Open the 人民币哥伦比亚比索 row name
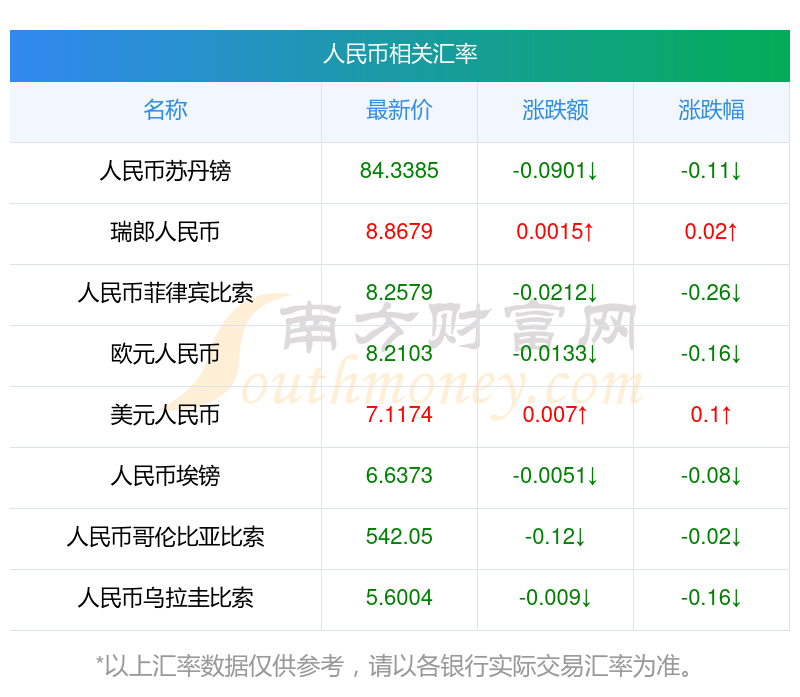Image resolution: width=800 pixels, height=697 pixels. pos(165,537)
